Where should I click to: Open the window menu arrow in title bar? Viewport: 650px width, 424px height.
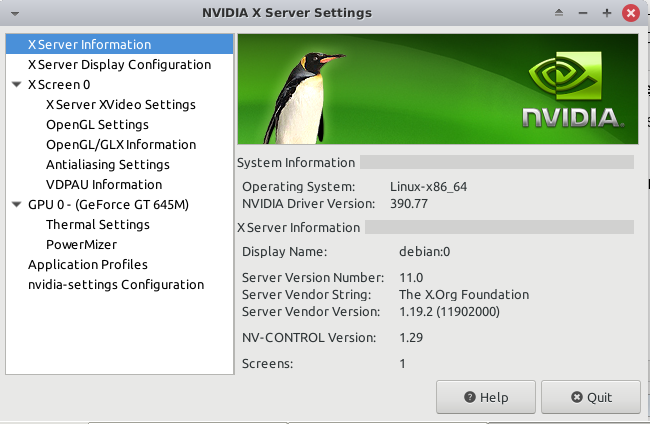[11, 13]
